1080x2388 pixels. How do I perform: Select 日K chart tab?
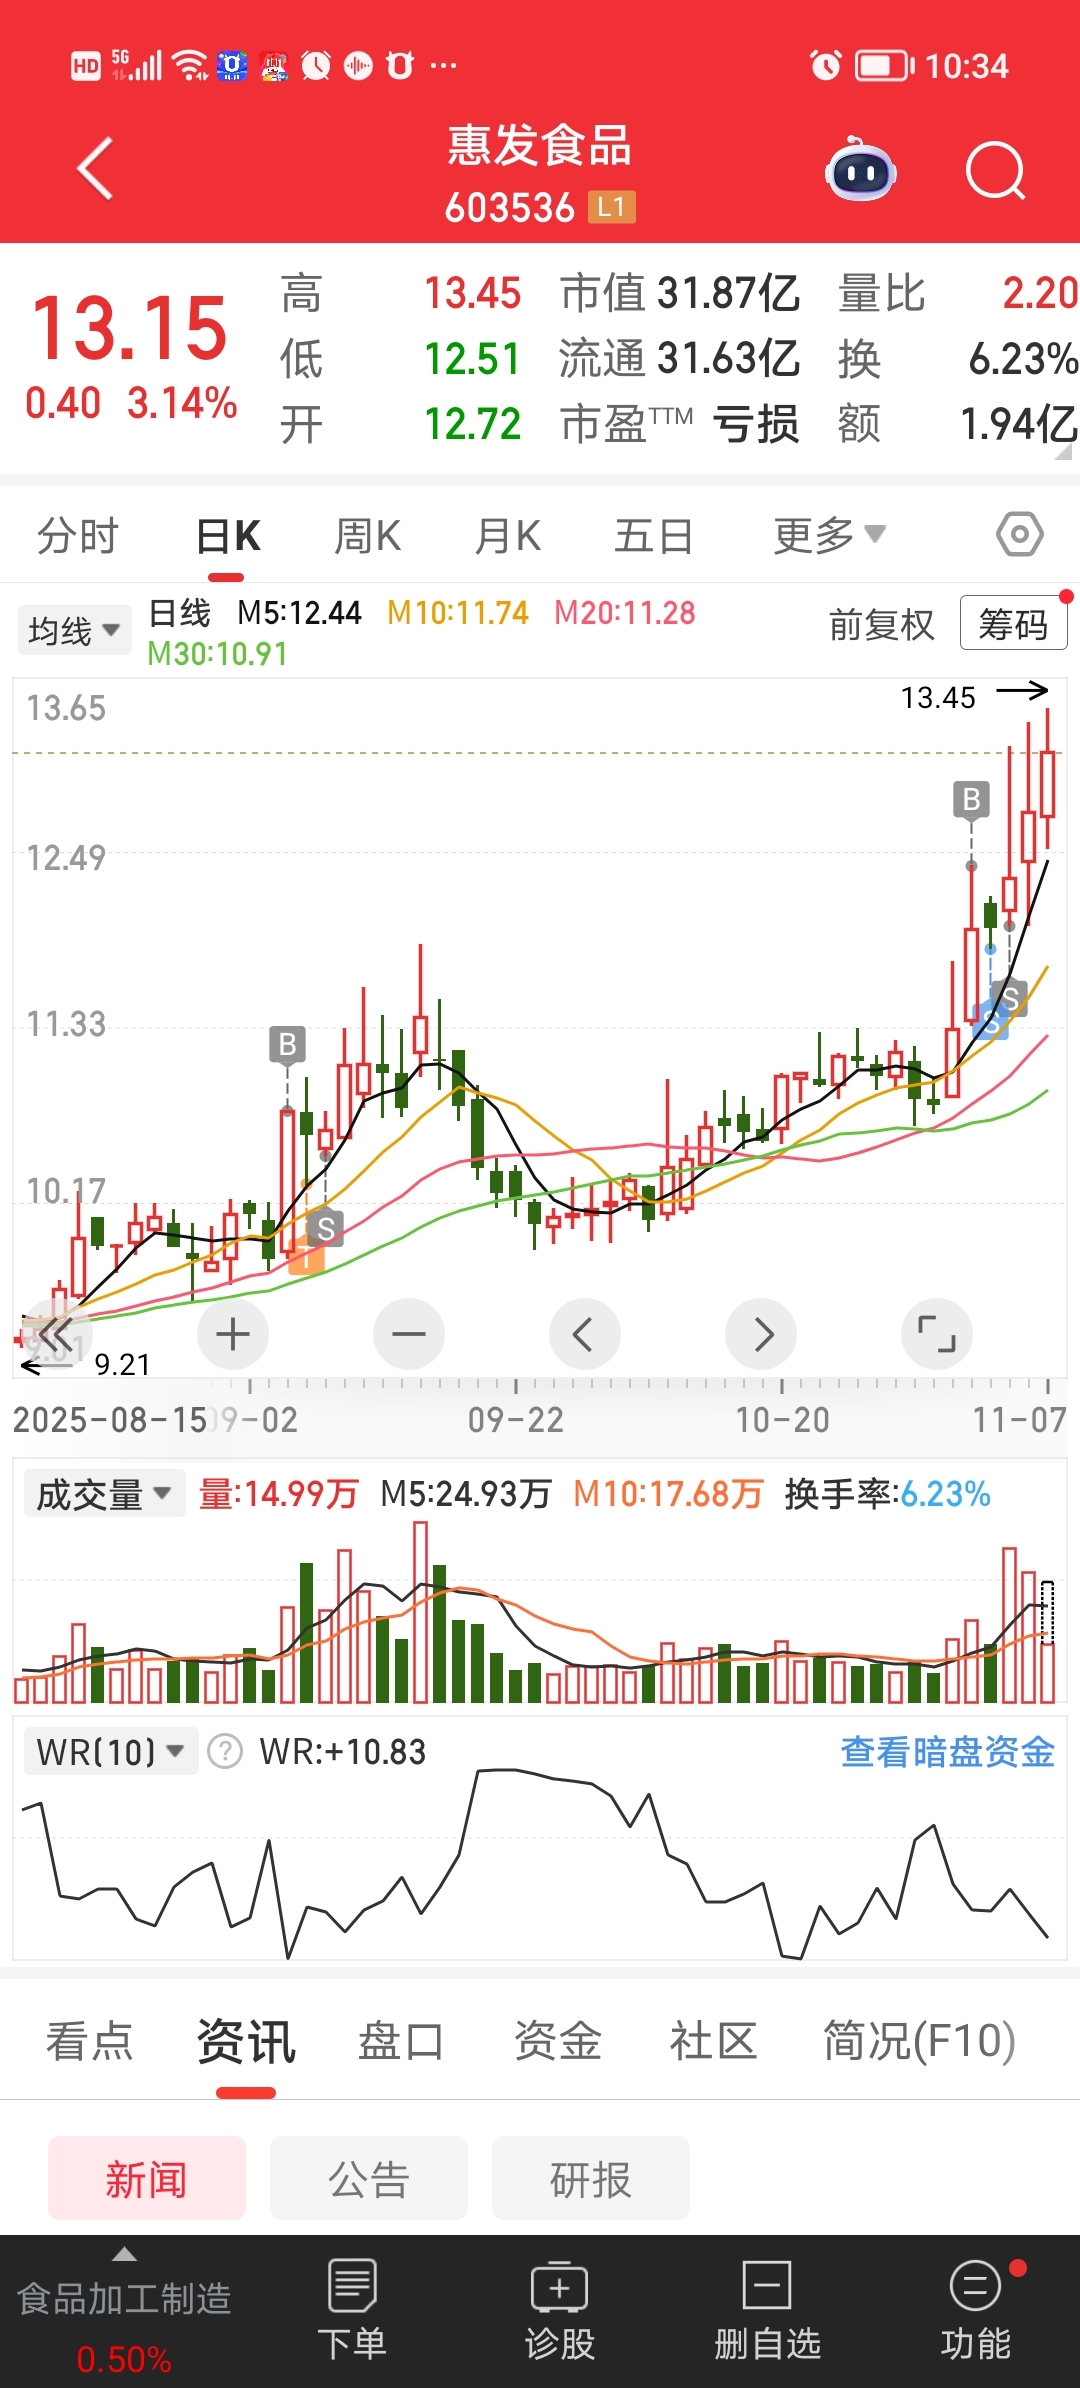click(228, 536)
